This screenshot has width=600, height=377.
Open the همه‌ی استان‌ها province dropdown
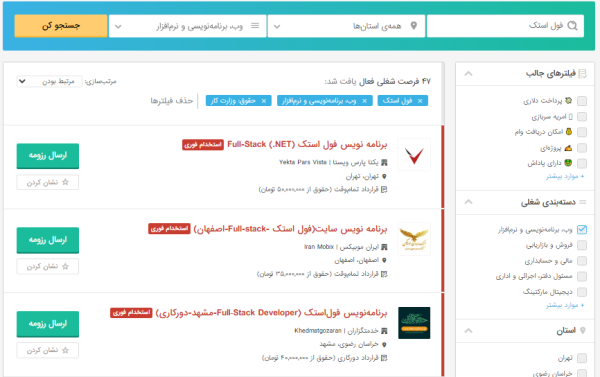coord(346,26)
